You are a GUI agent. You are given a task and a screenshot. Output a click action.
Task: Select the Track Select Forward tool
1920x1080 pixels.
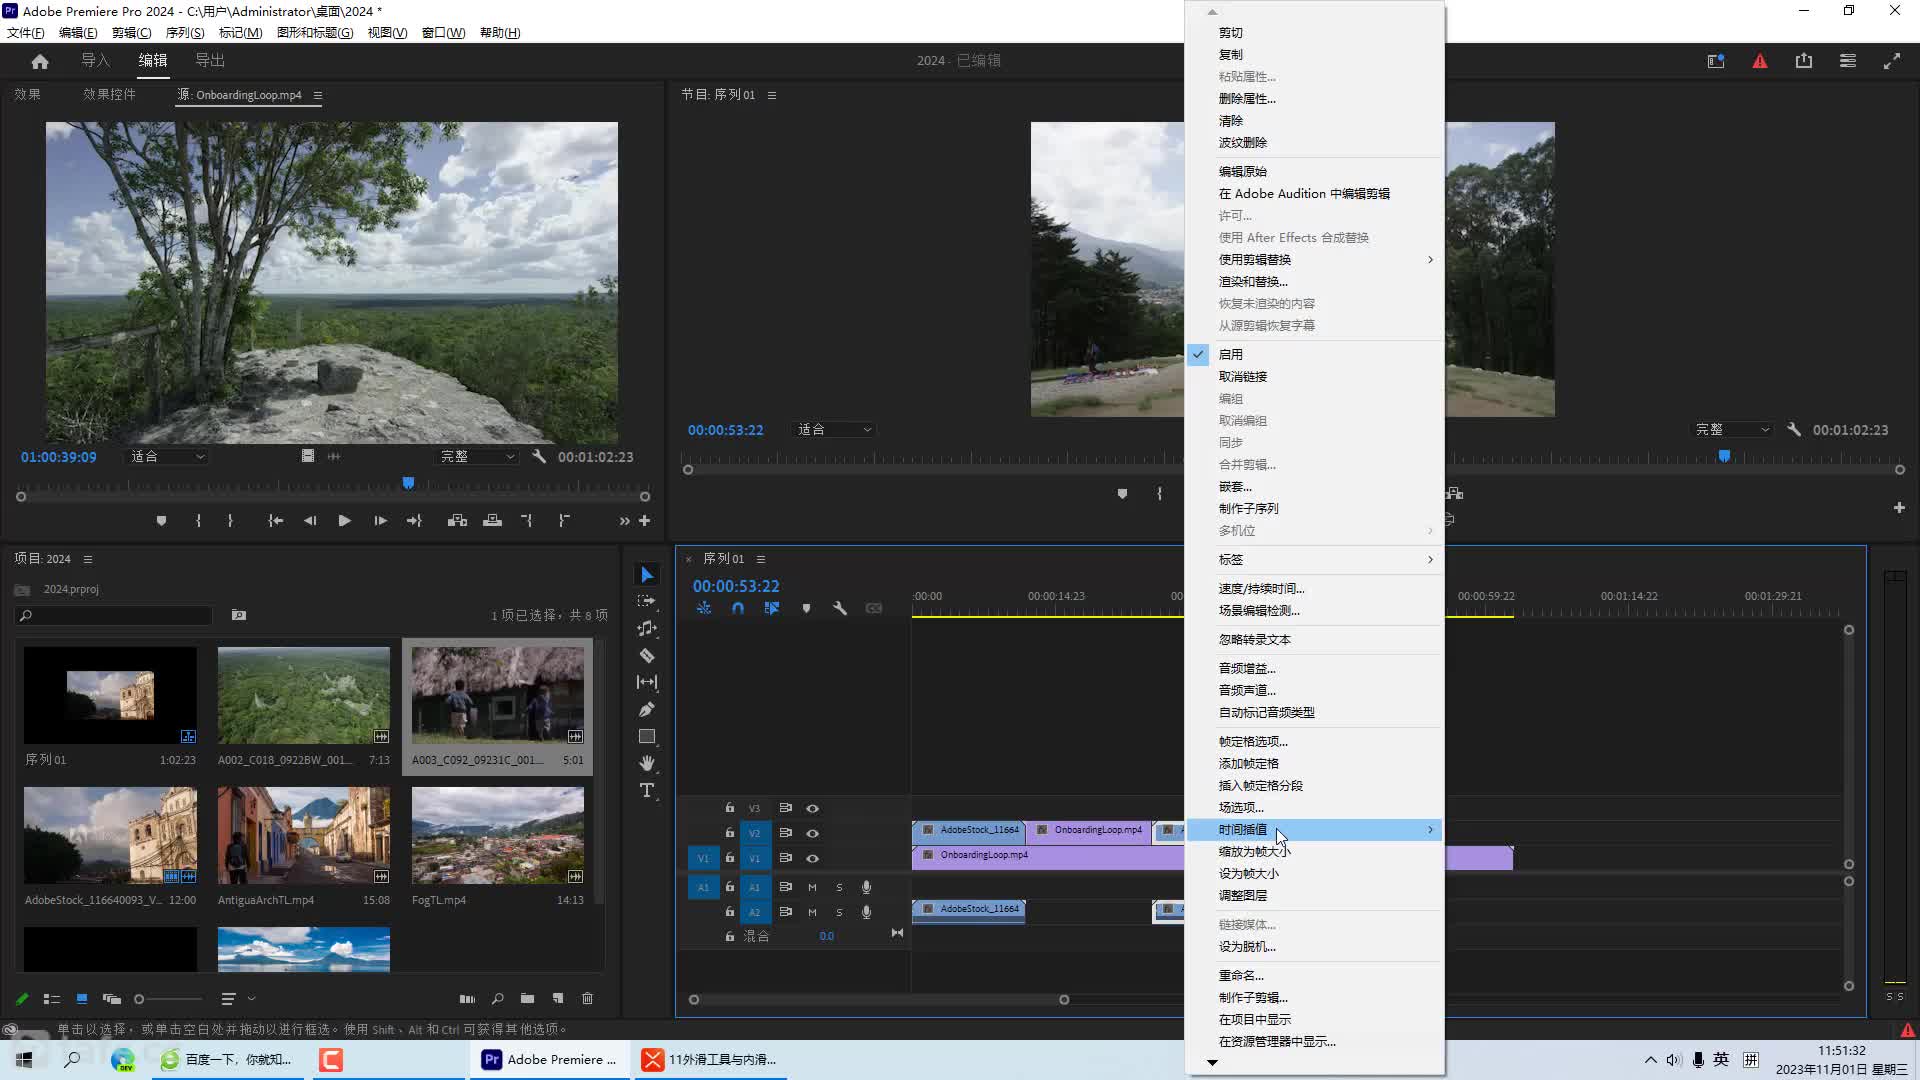click(646, 601)
